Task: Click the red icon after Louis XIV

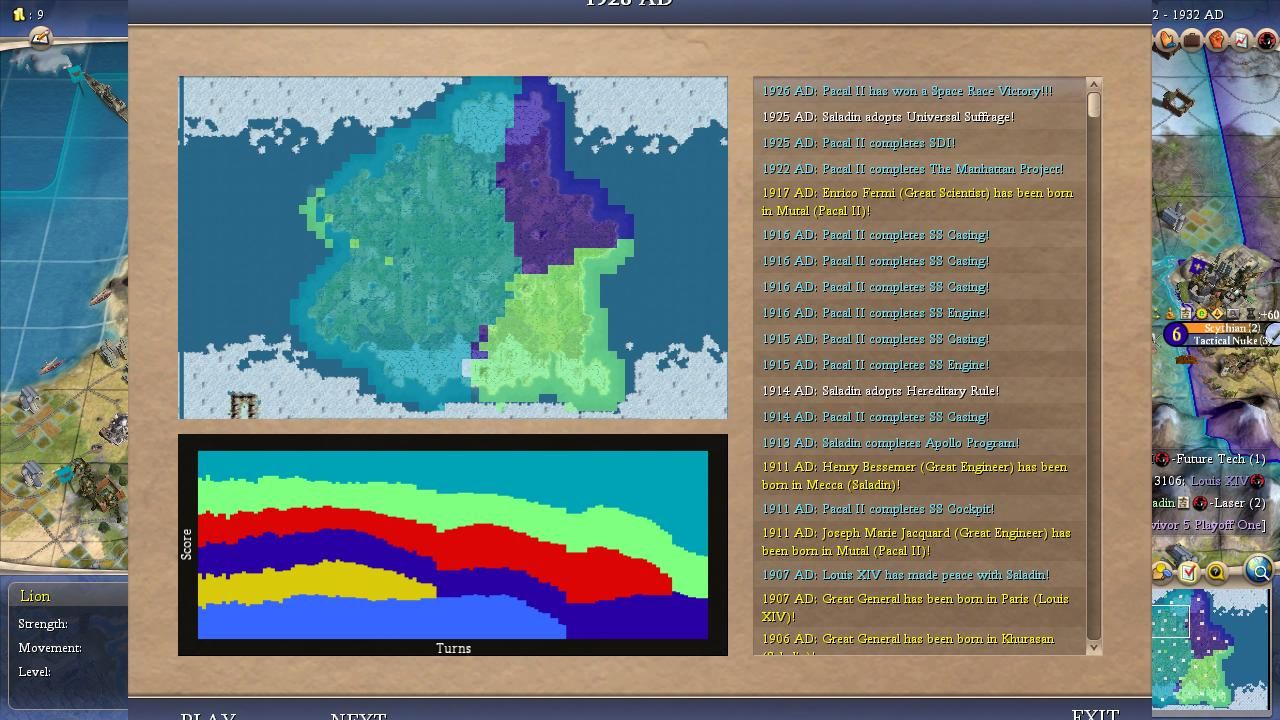Action: (x=1257, y=481)
